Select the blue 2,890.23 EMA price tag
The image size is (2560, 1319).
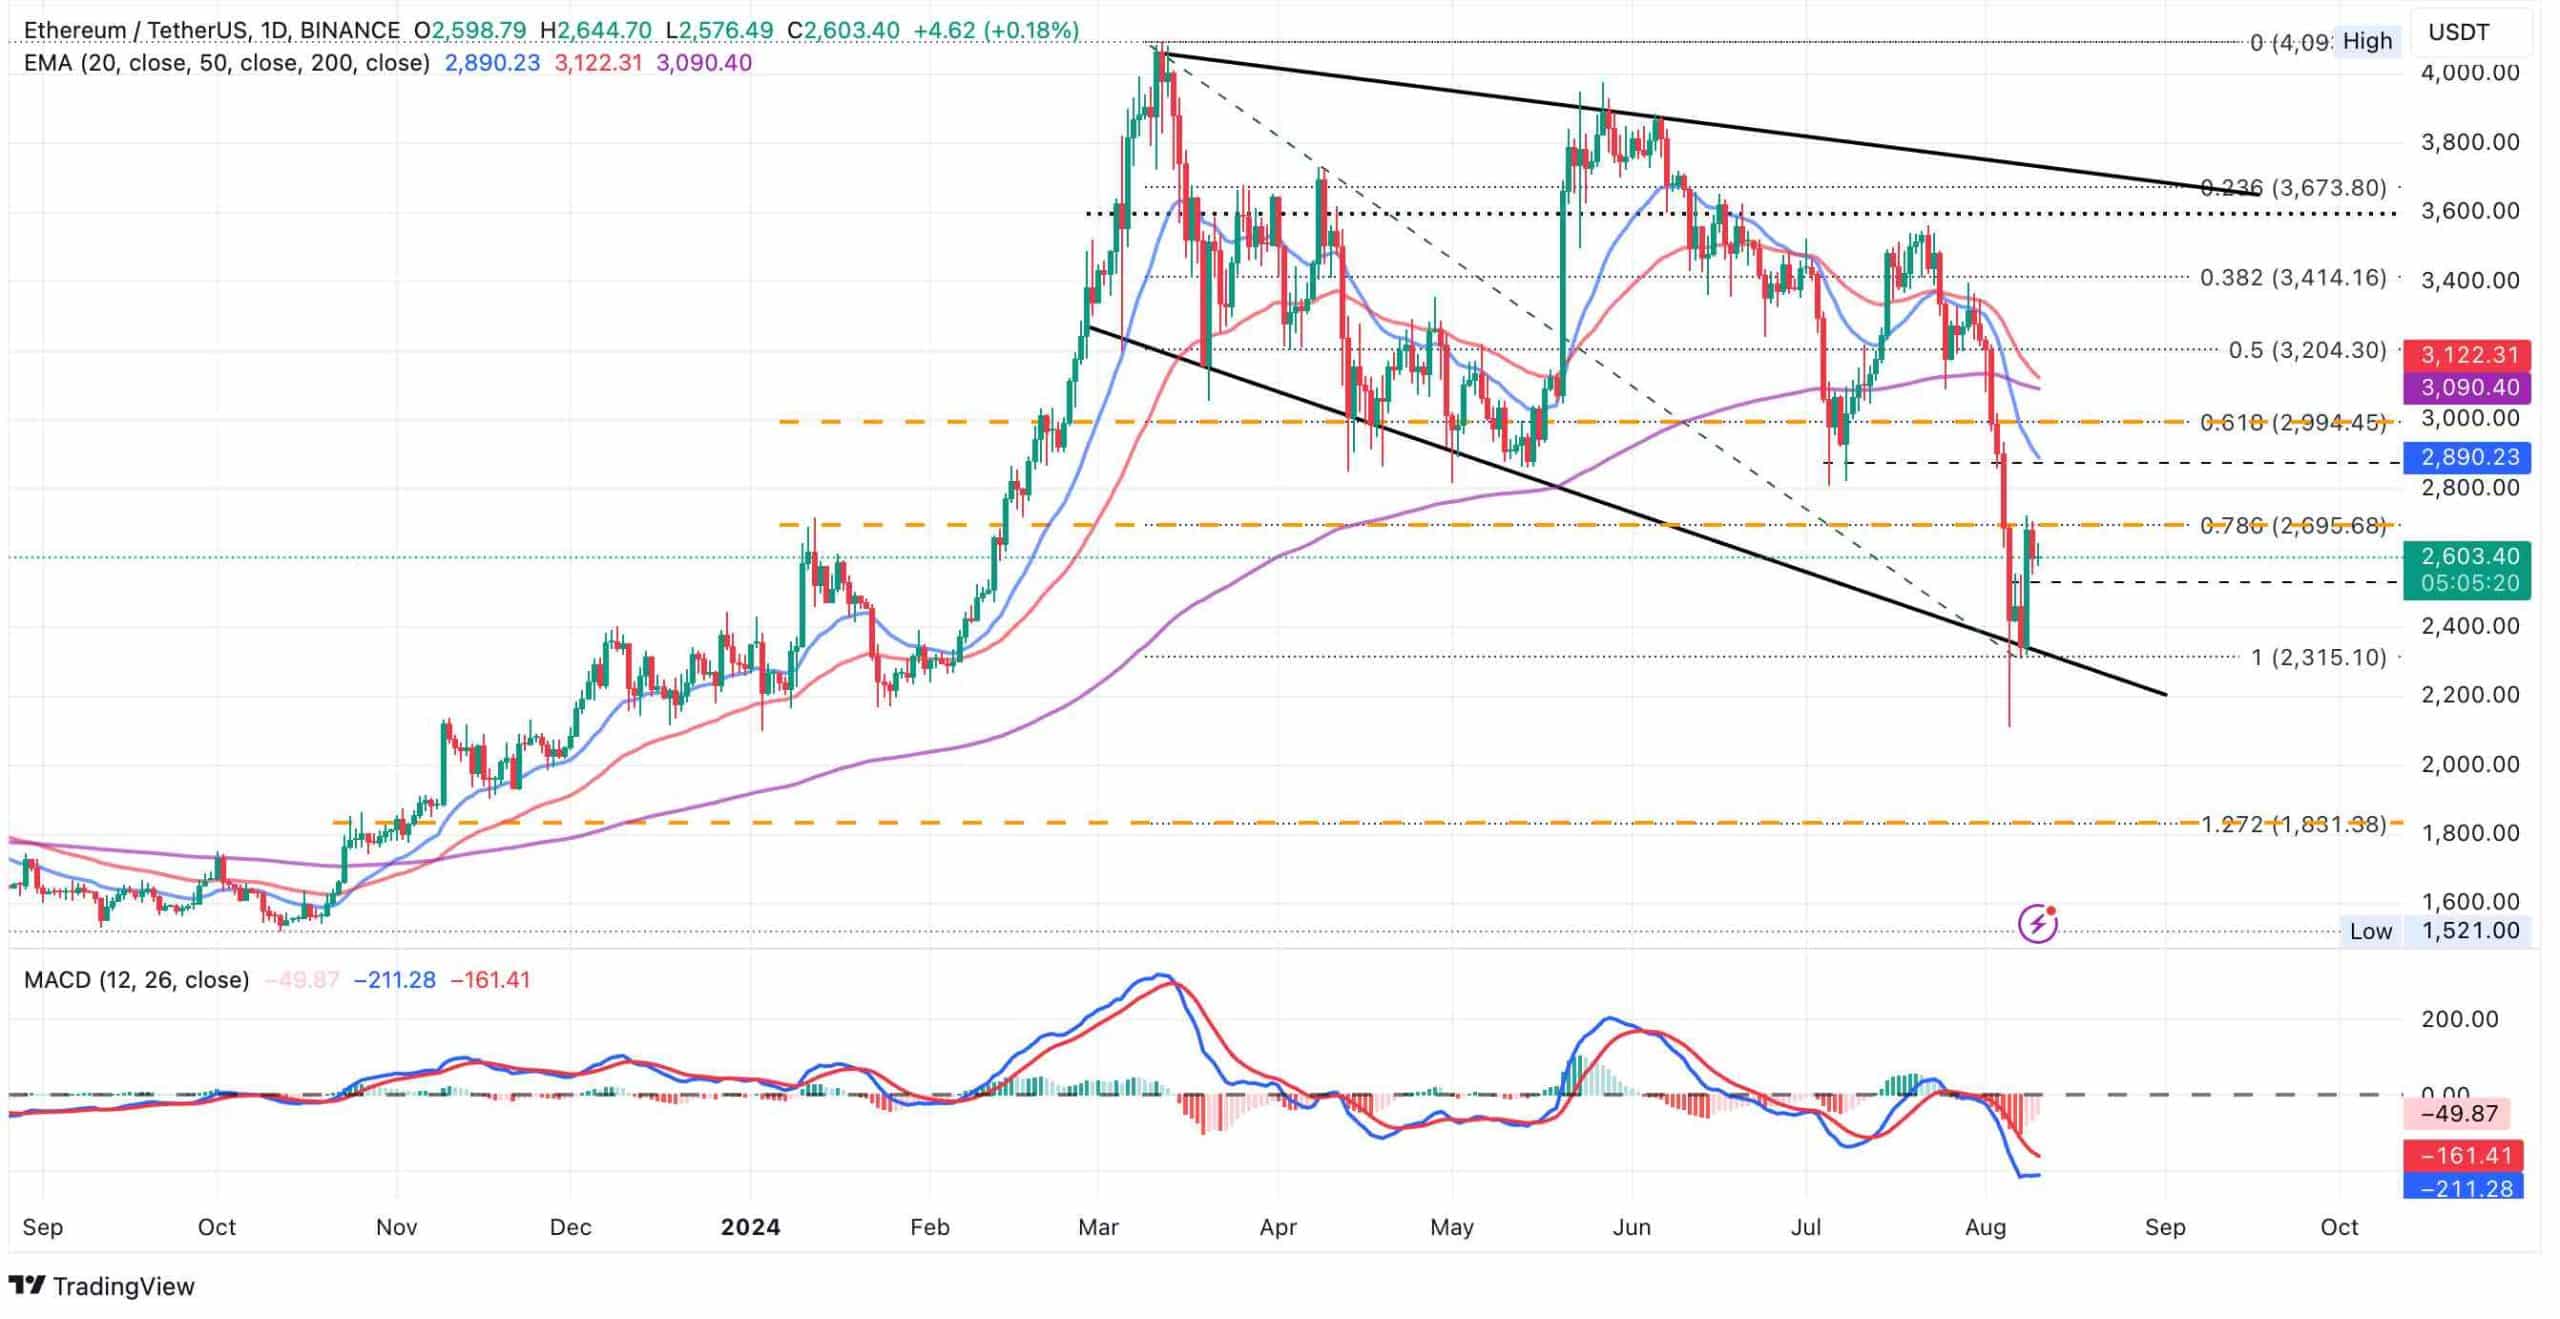(2468, 457)
